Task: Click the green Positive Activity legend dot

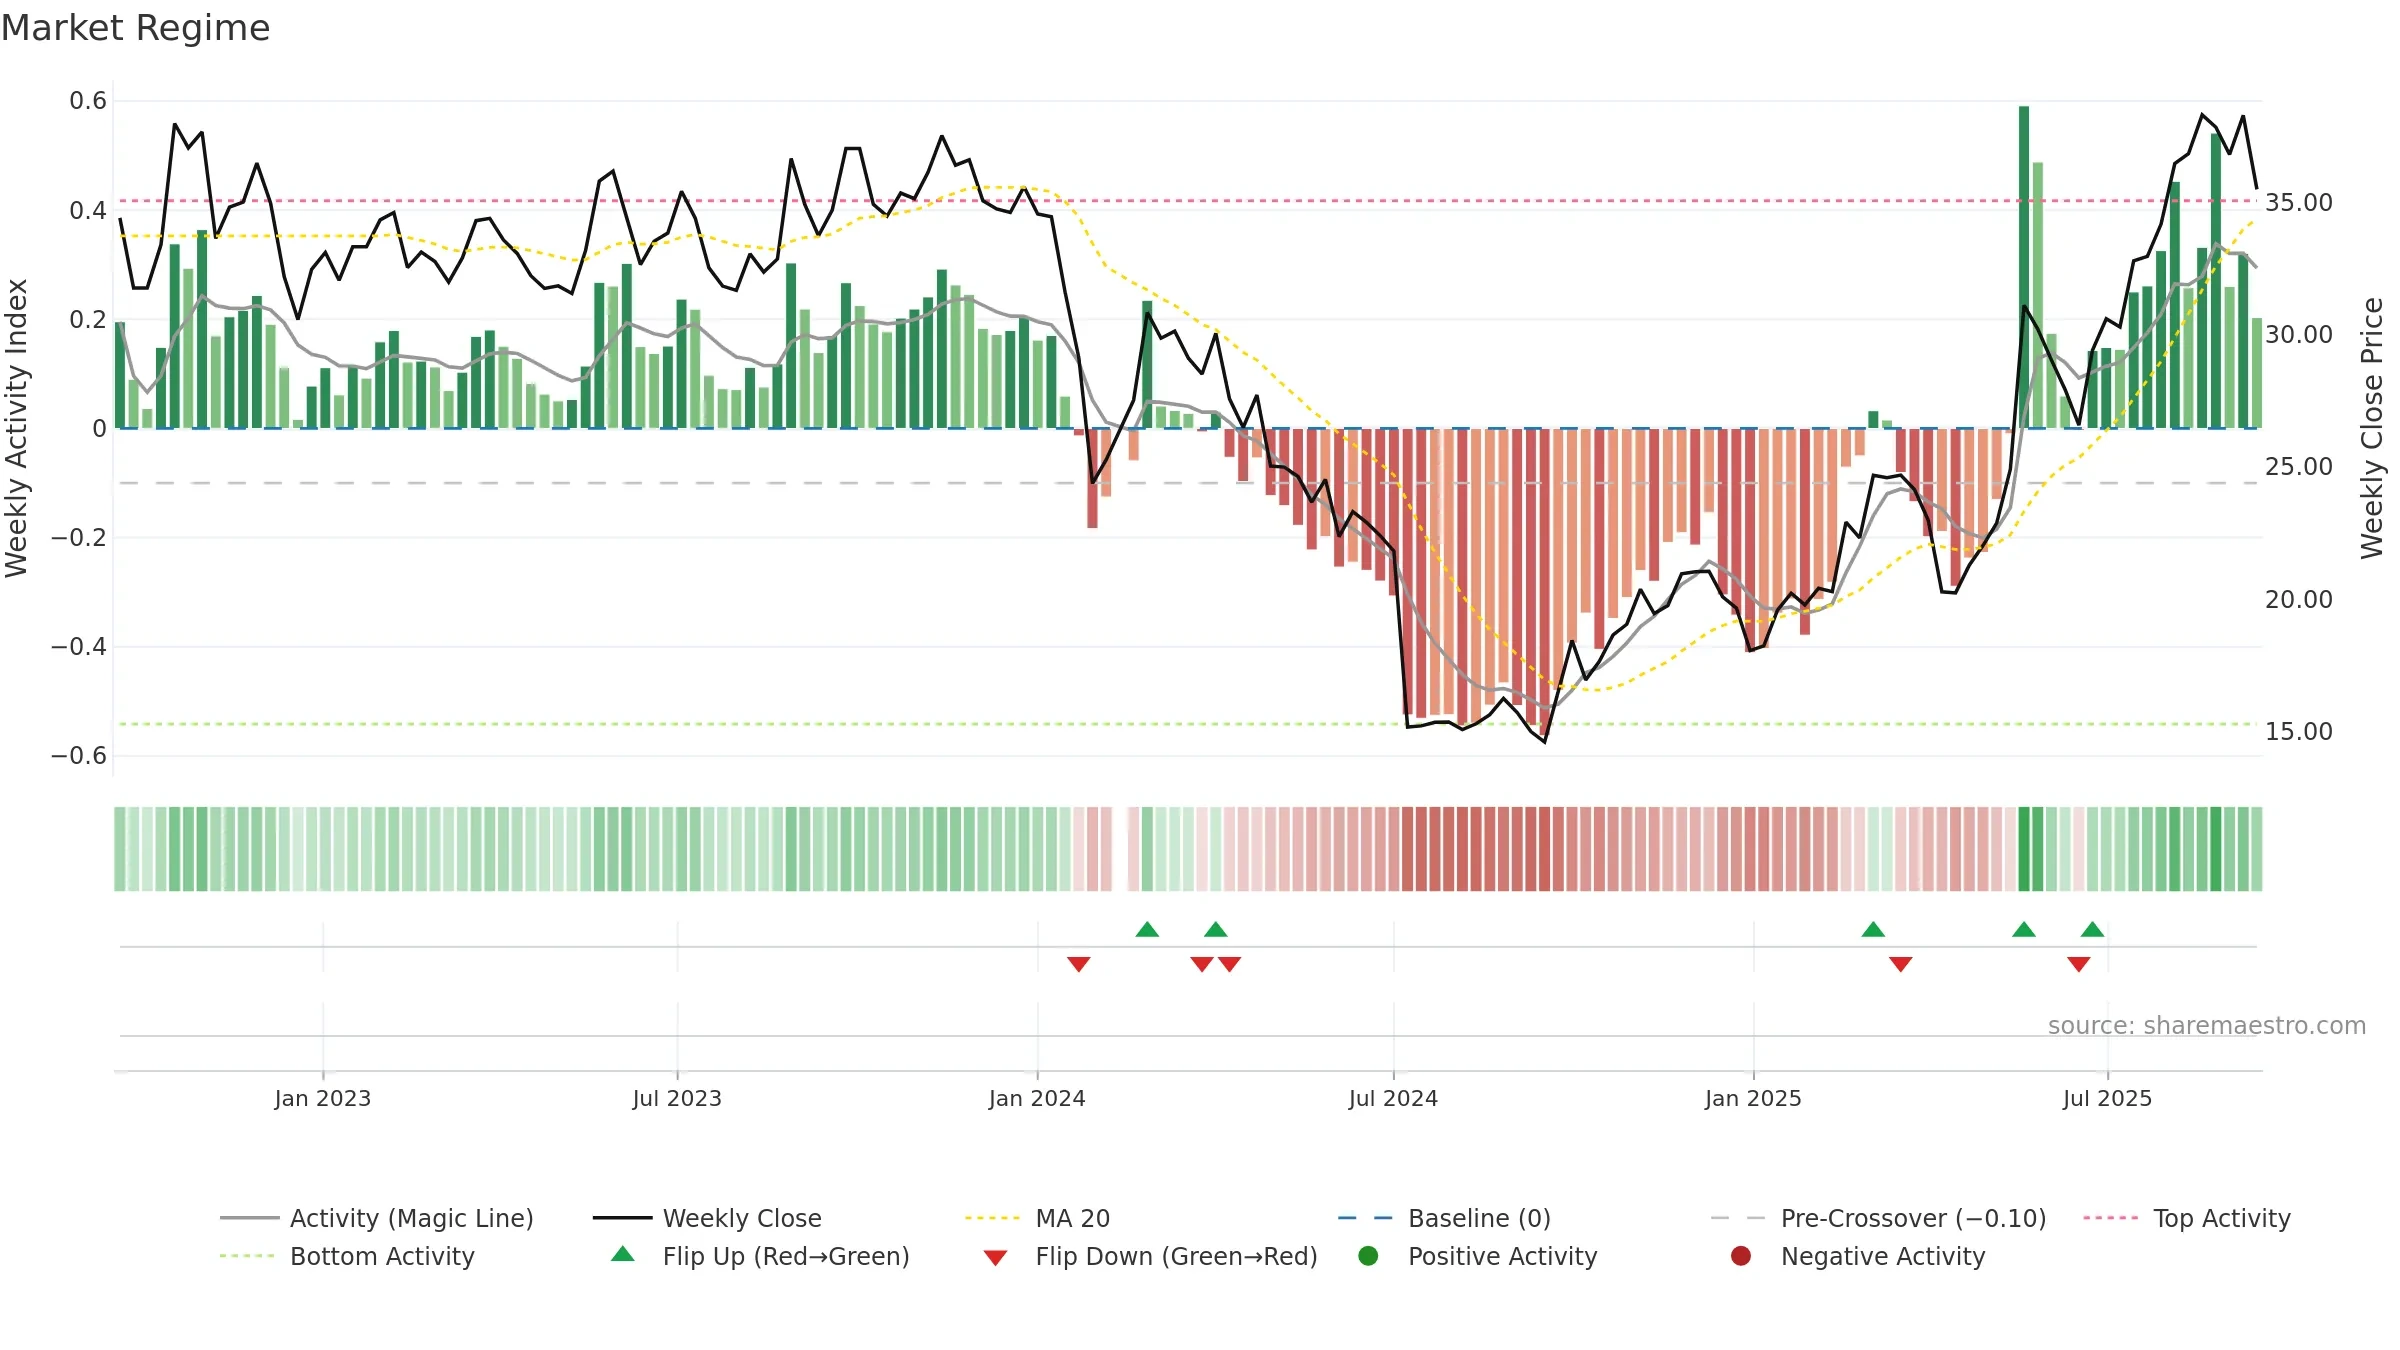Action: (x=1368, y=1255)
